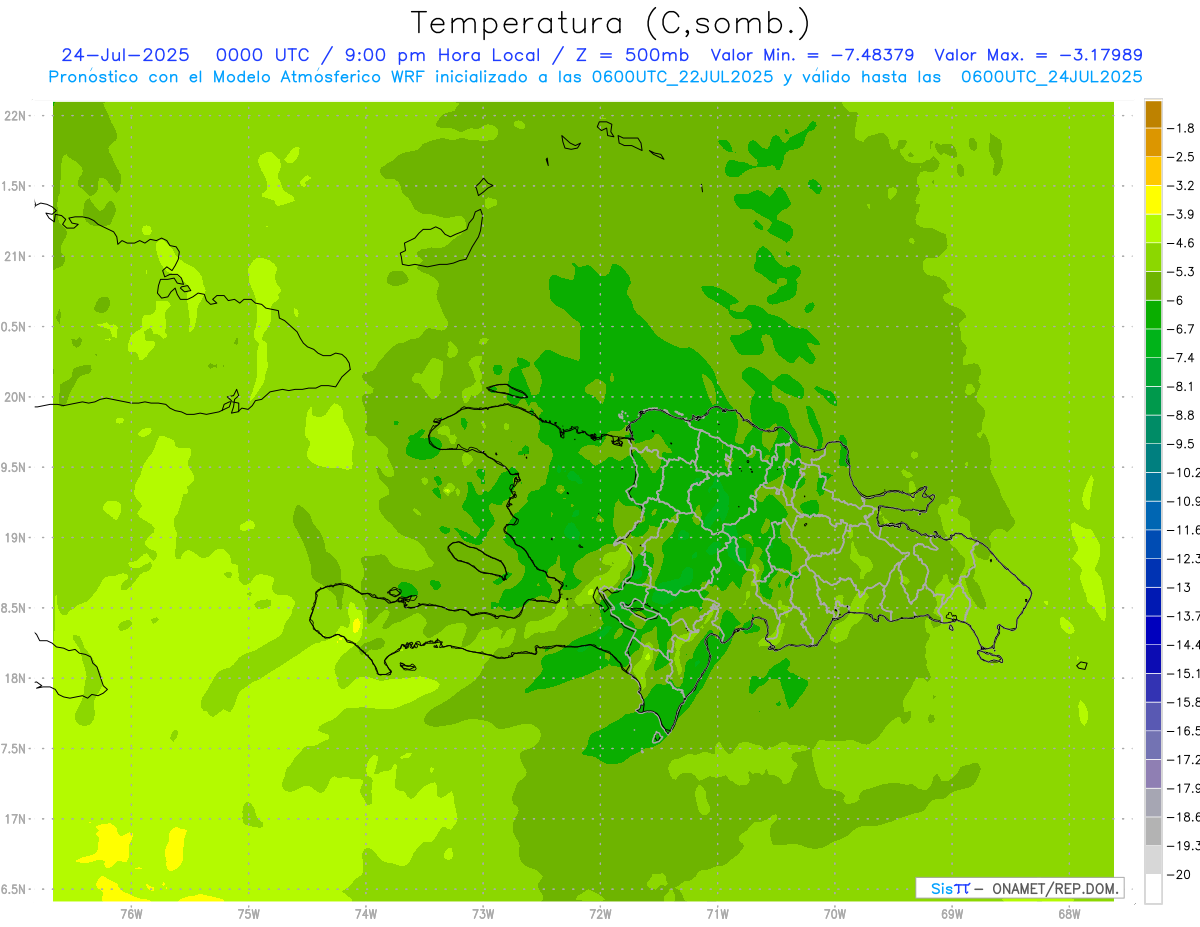Click the -7.4 colorbar value
1200x927 pixels.
(x=1181, y=358)
